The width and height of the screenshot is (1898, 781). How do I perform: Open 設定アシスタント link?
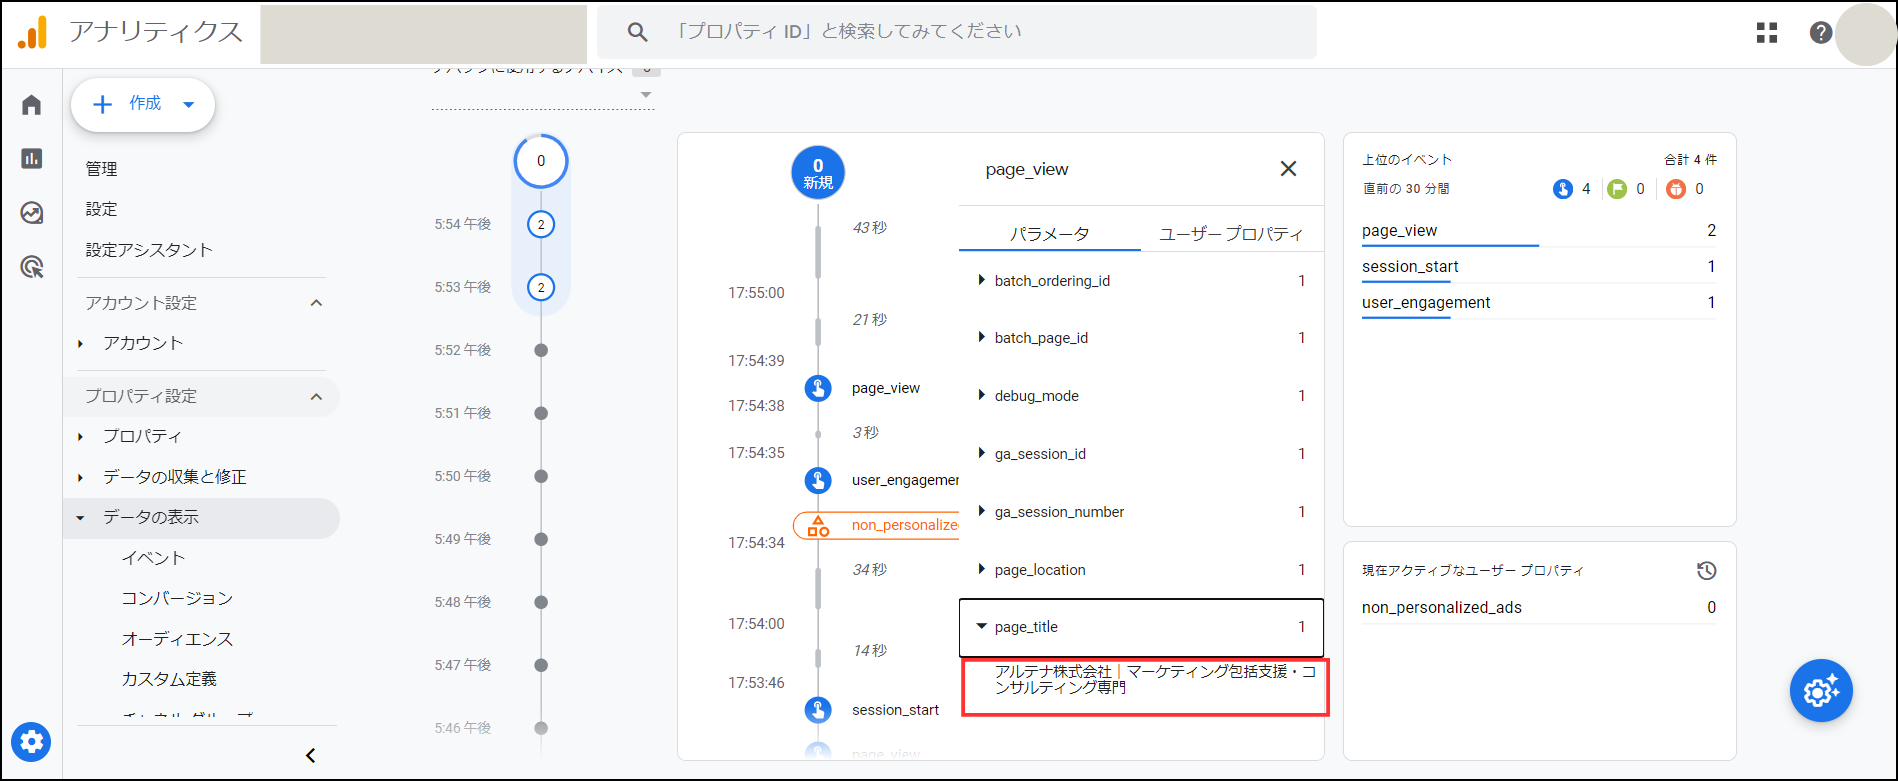click(149, 250)
